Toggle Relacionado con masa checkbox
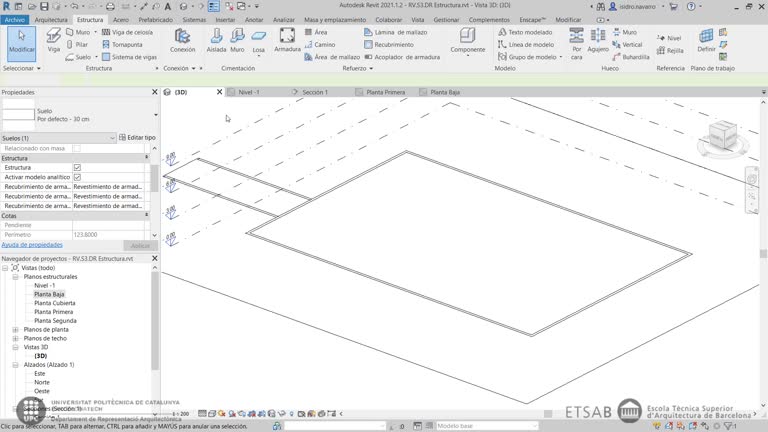The width and height of the screenshot is (768, 432). 77,148
